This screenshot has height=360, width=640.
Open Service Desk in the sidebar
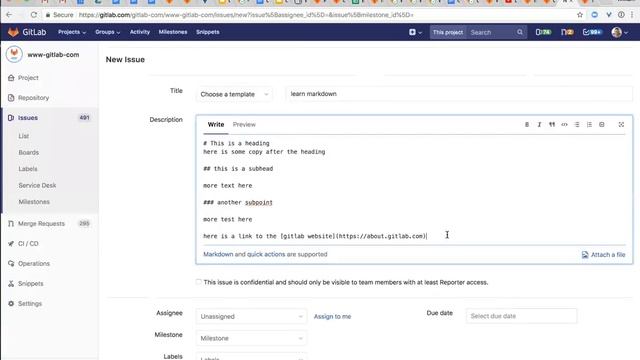[x=37, y=185]
